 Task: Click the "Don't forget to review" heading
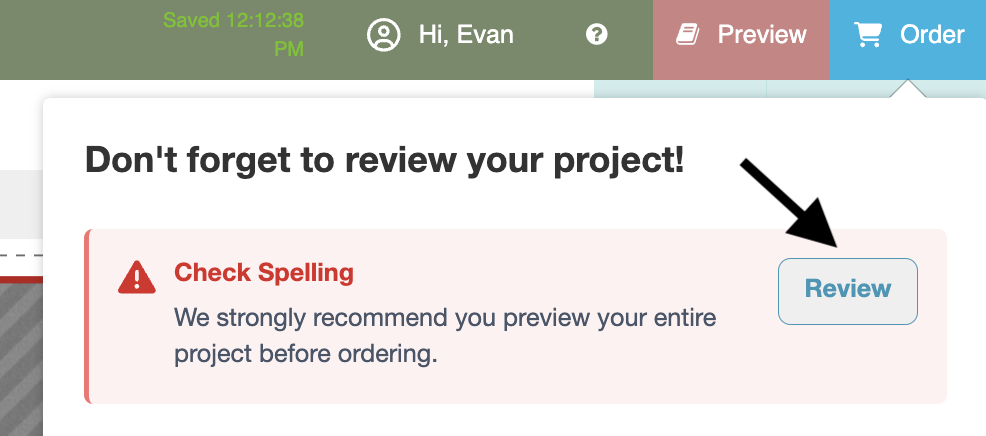click(384, 160)
